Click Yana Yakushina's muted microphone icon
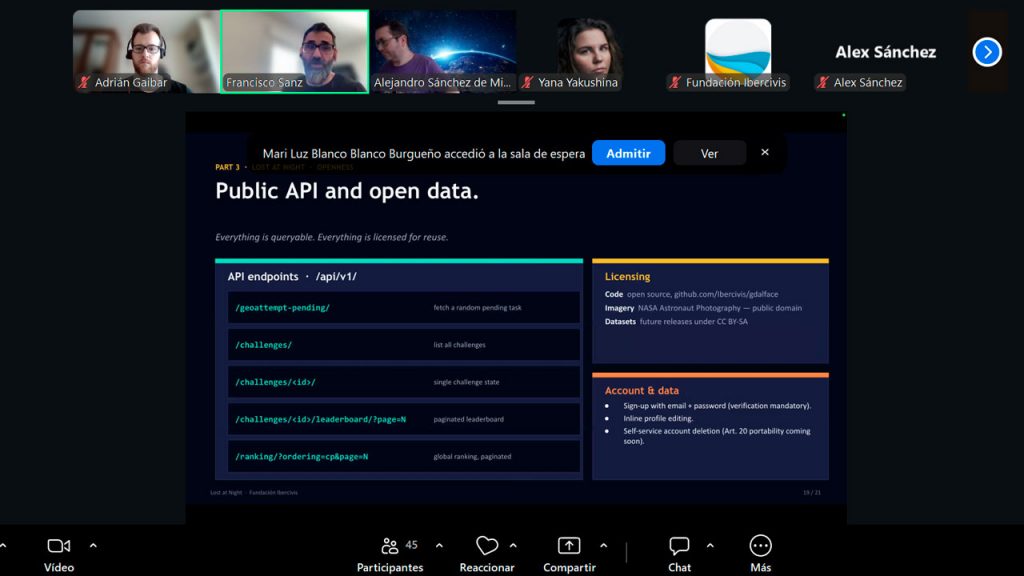Image resolution: width=1024 pixels, height=576 pixels. (x=528, y=82)
